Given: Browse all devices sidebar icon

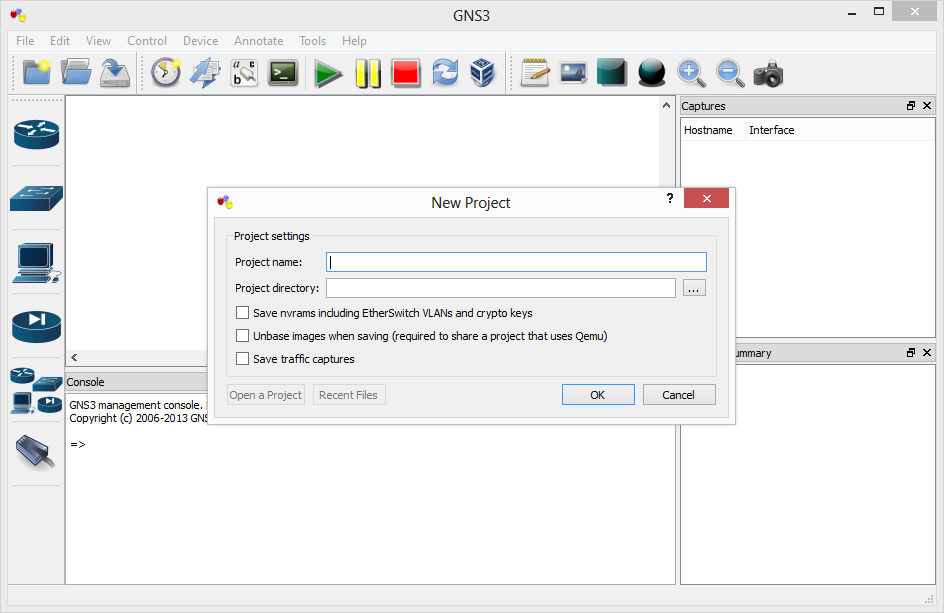Looking at the screenshot, I should [36, 391].
